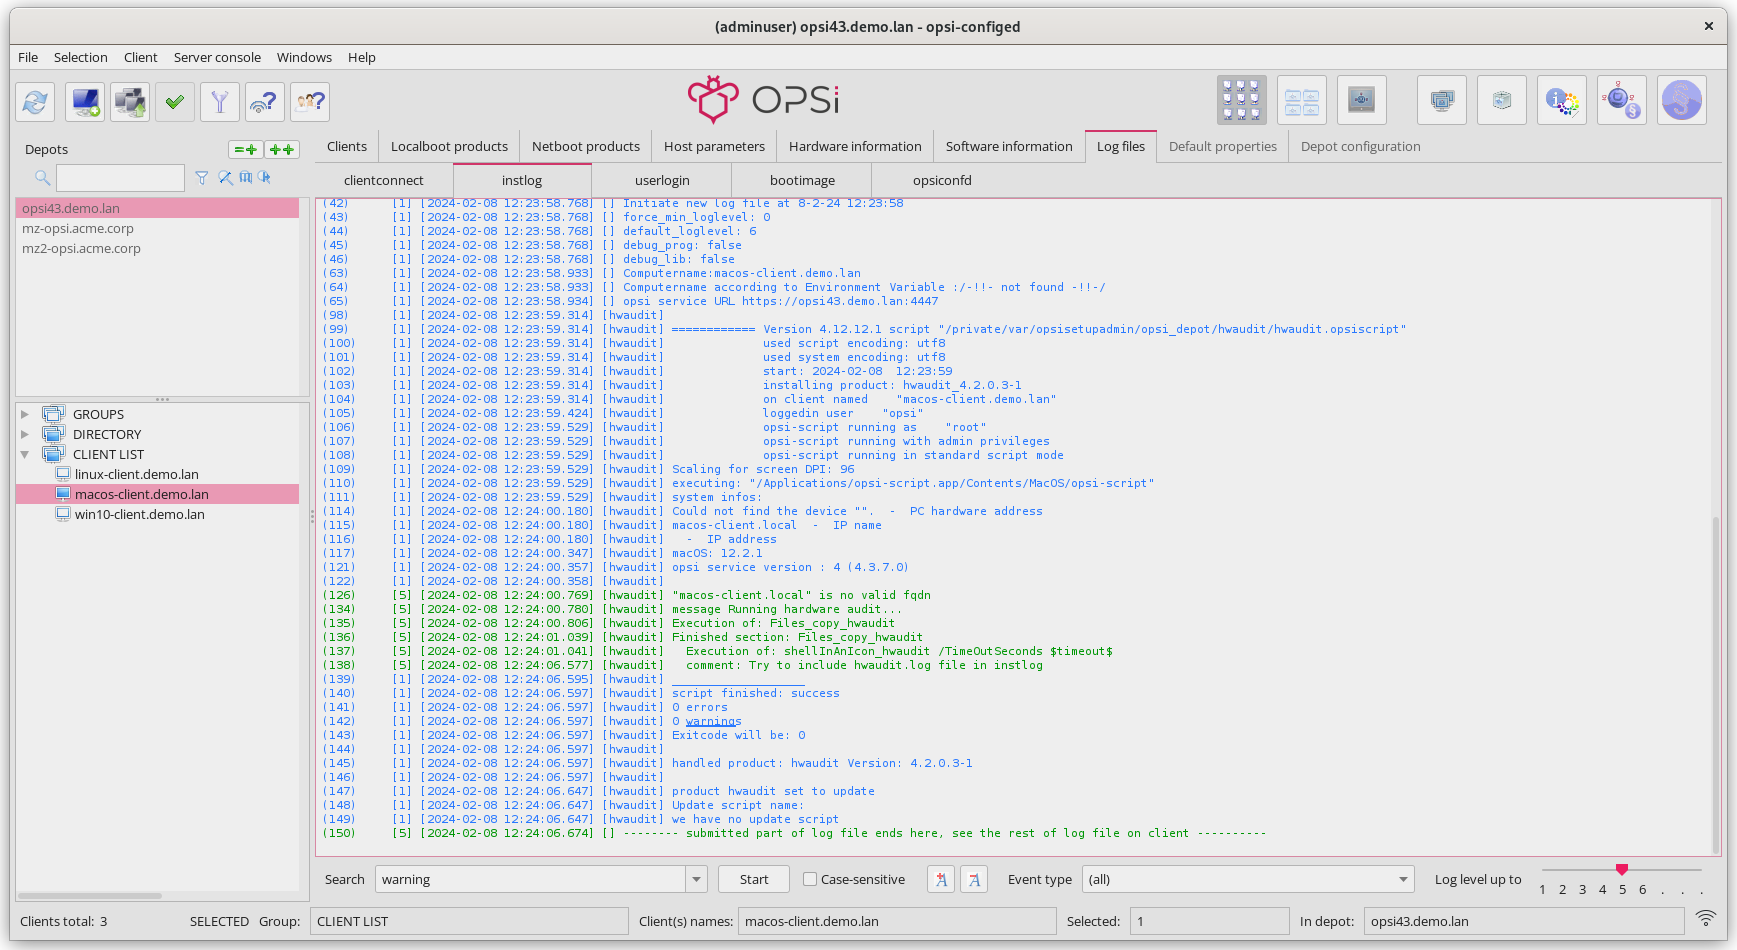Switch to the Software information tab
The image size is (1737, 950).
[1009, 146]
